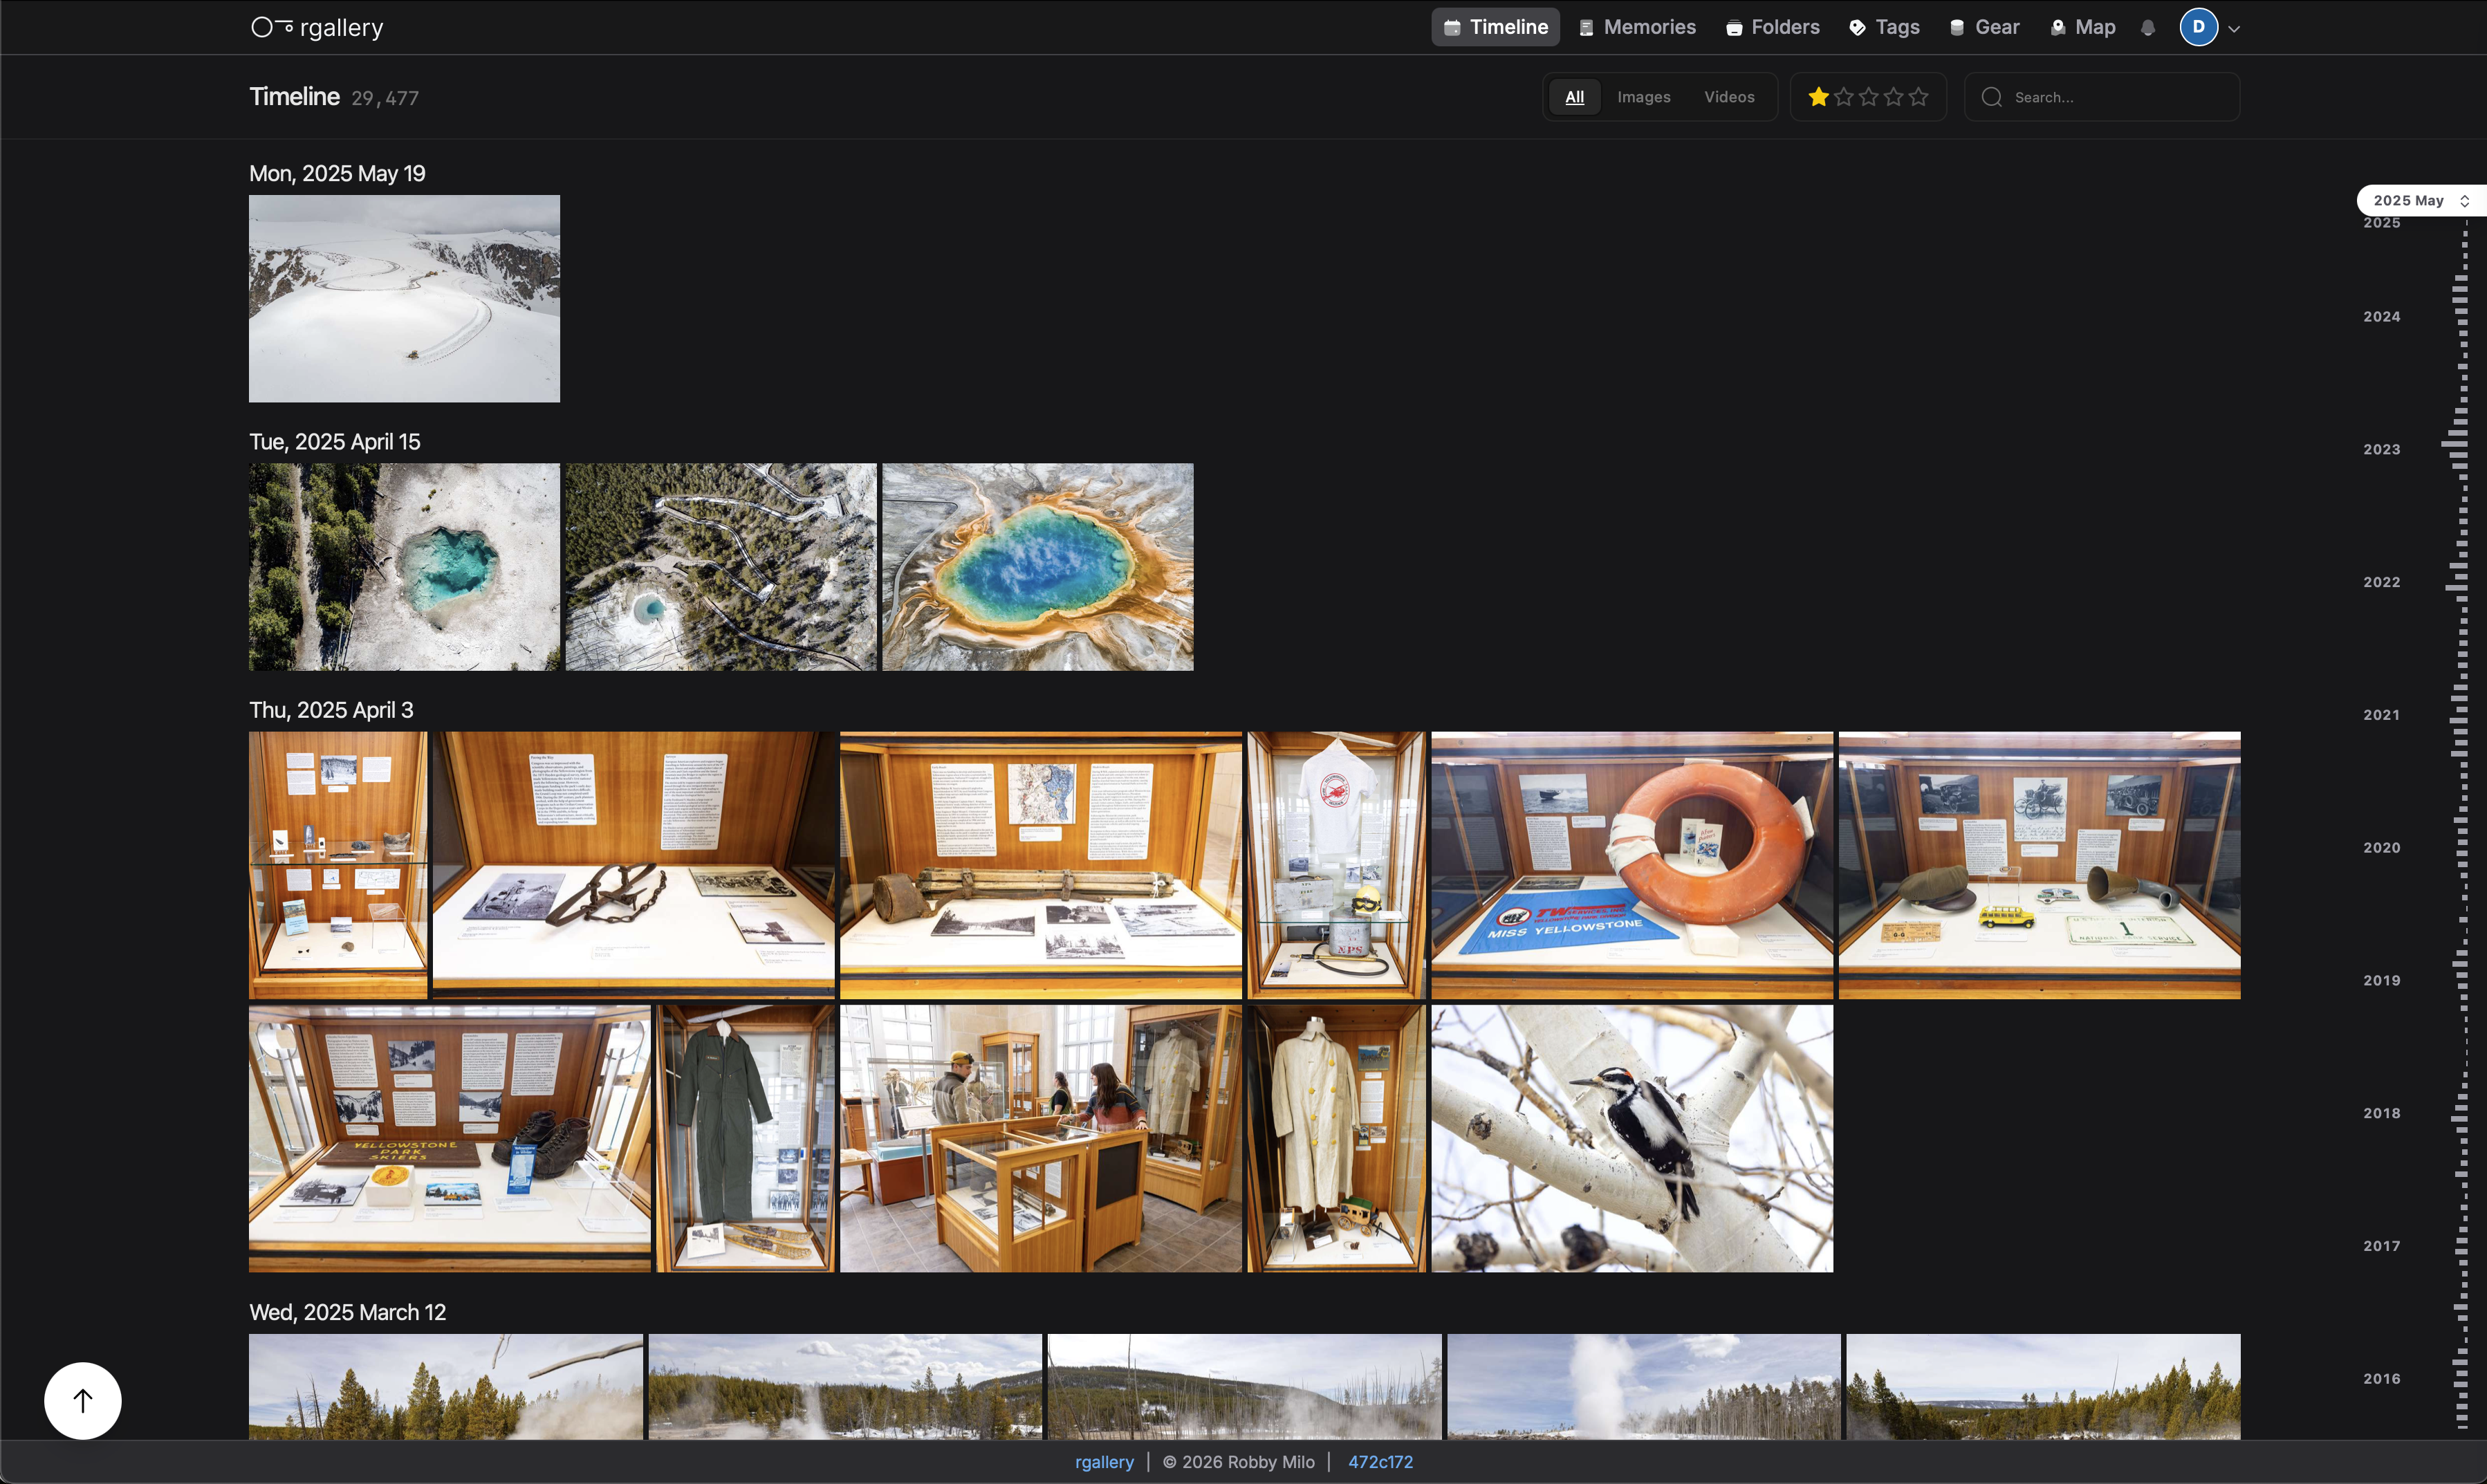Open the 472c172 commit link
The height and width of the screenshot is (1484, 2487).
coord(1380,1462)
